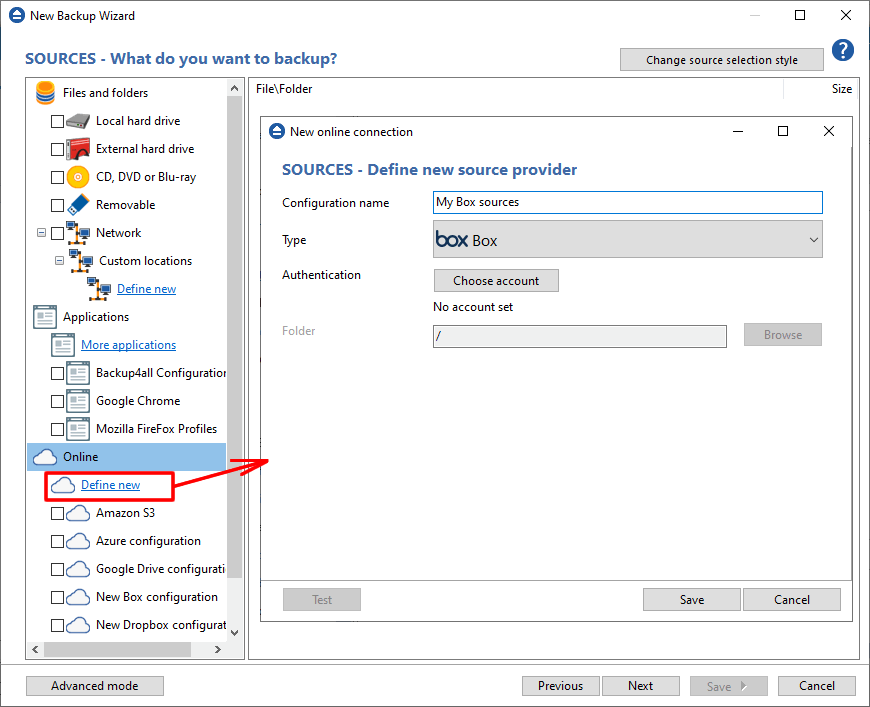Tick the Google Drive configuration checkbox
Screen dimensions: 870x707
tap(57, 569)
